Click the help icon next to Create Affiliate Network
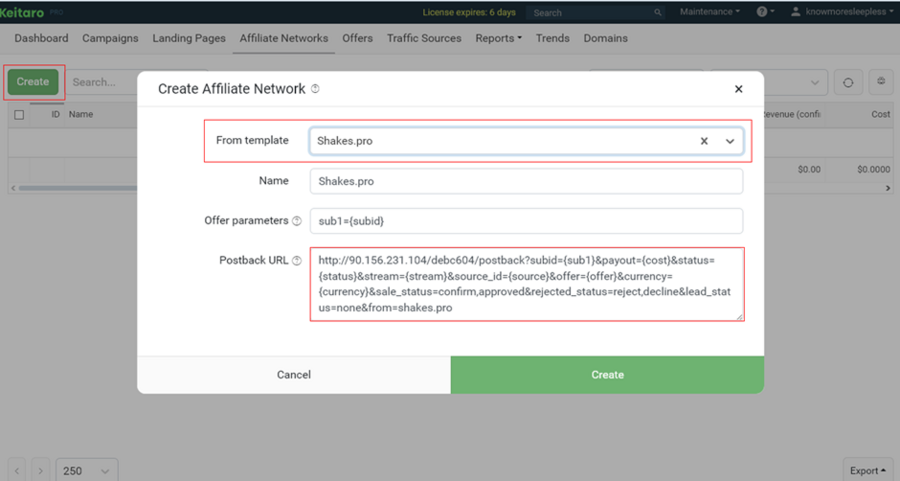 [x=315, y=89]
